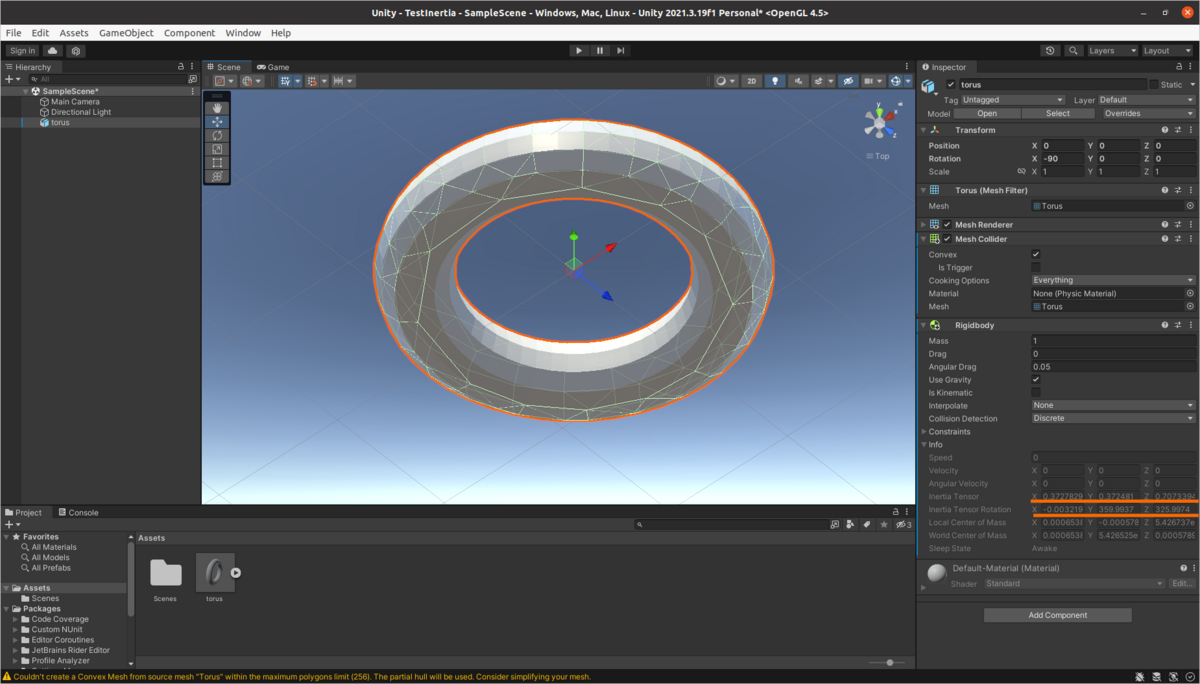1200x684 pixels.
Task: Select the Move tool in Scene toolbar
Action: (217, 122)
